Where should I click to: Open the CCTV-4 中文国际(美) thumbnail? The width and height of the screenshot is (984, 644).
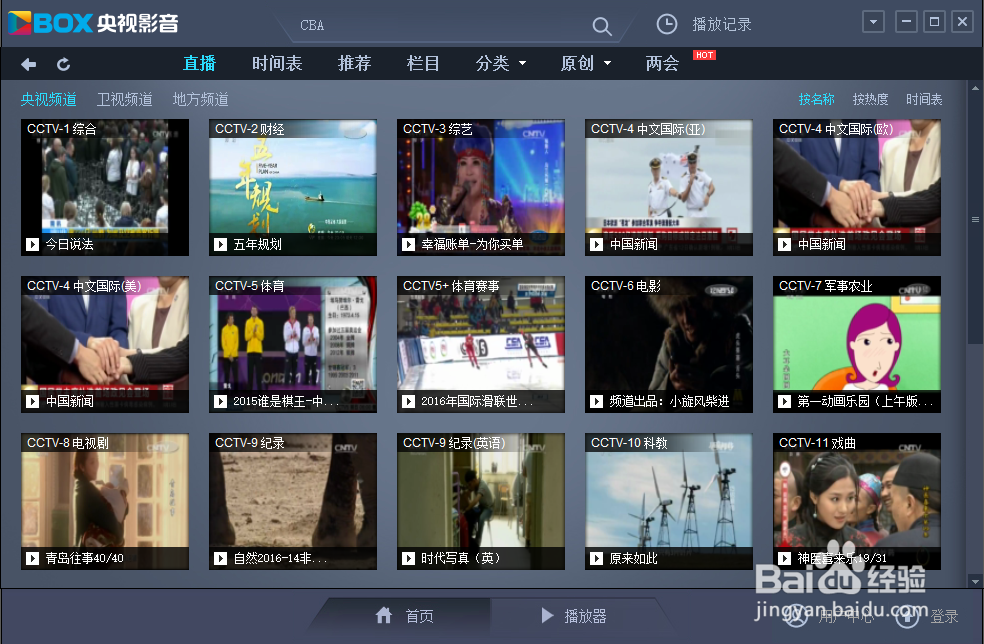pyautogui.click(x=105, y=344)
